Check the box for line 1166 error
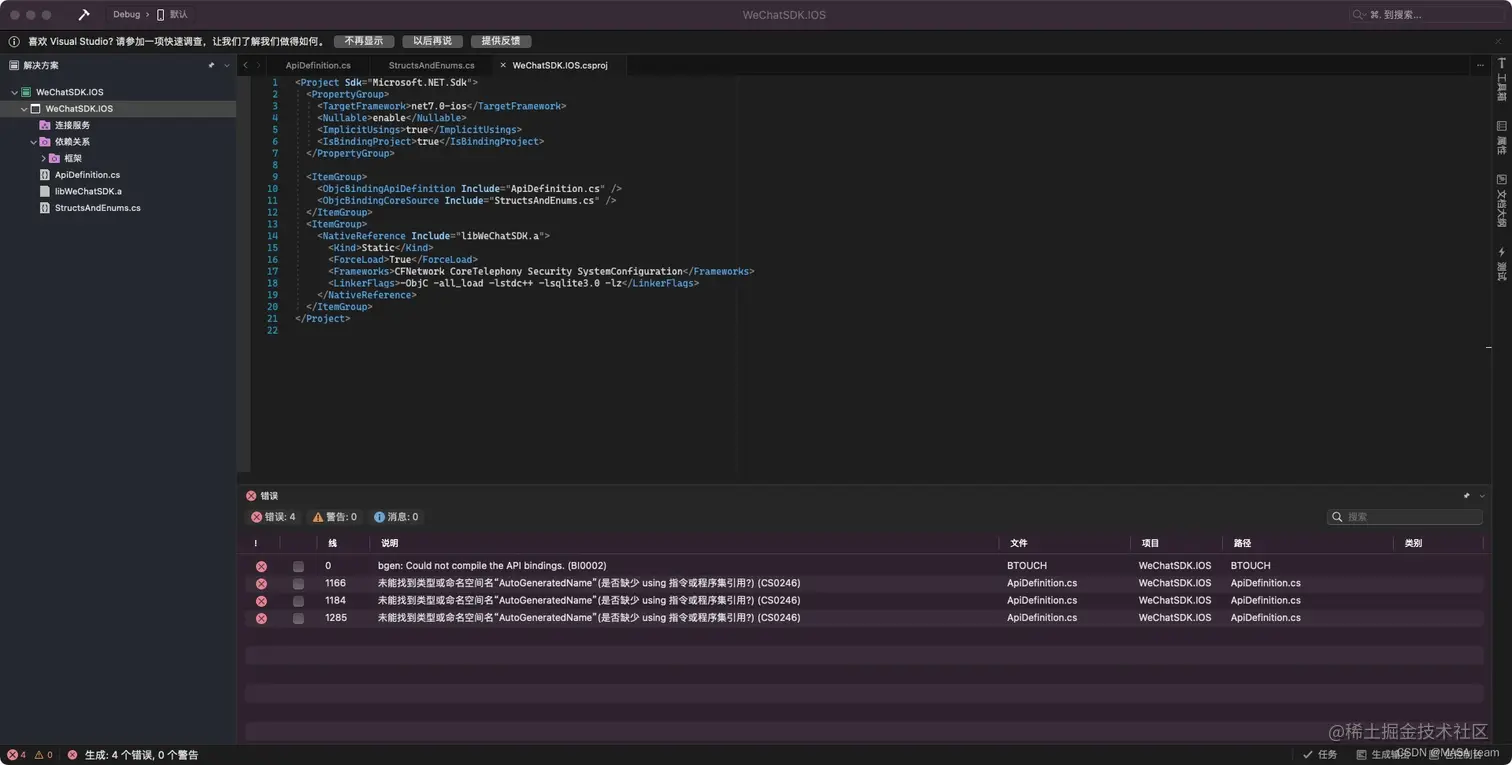This screenshot has height=765, width=1512. pos(298,583)
